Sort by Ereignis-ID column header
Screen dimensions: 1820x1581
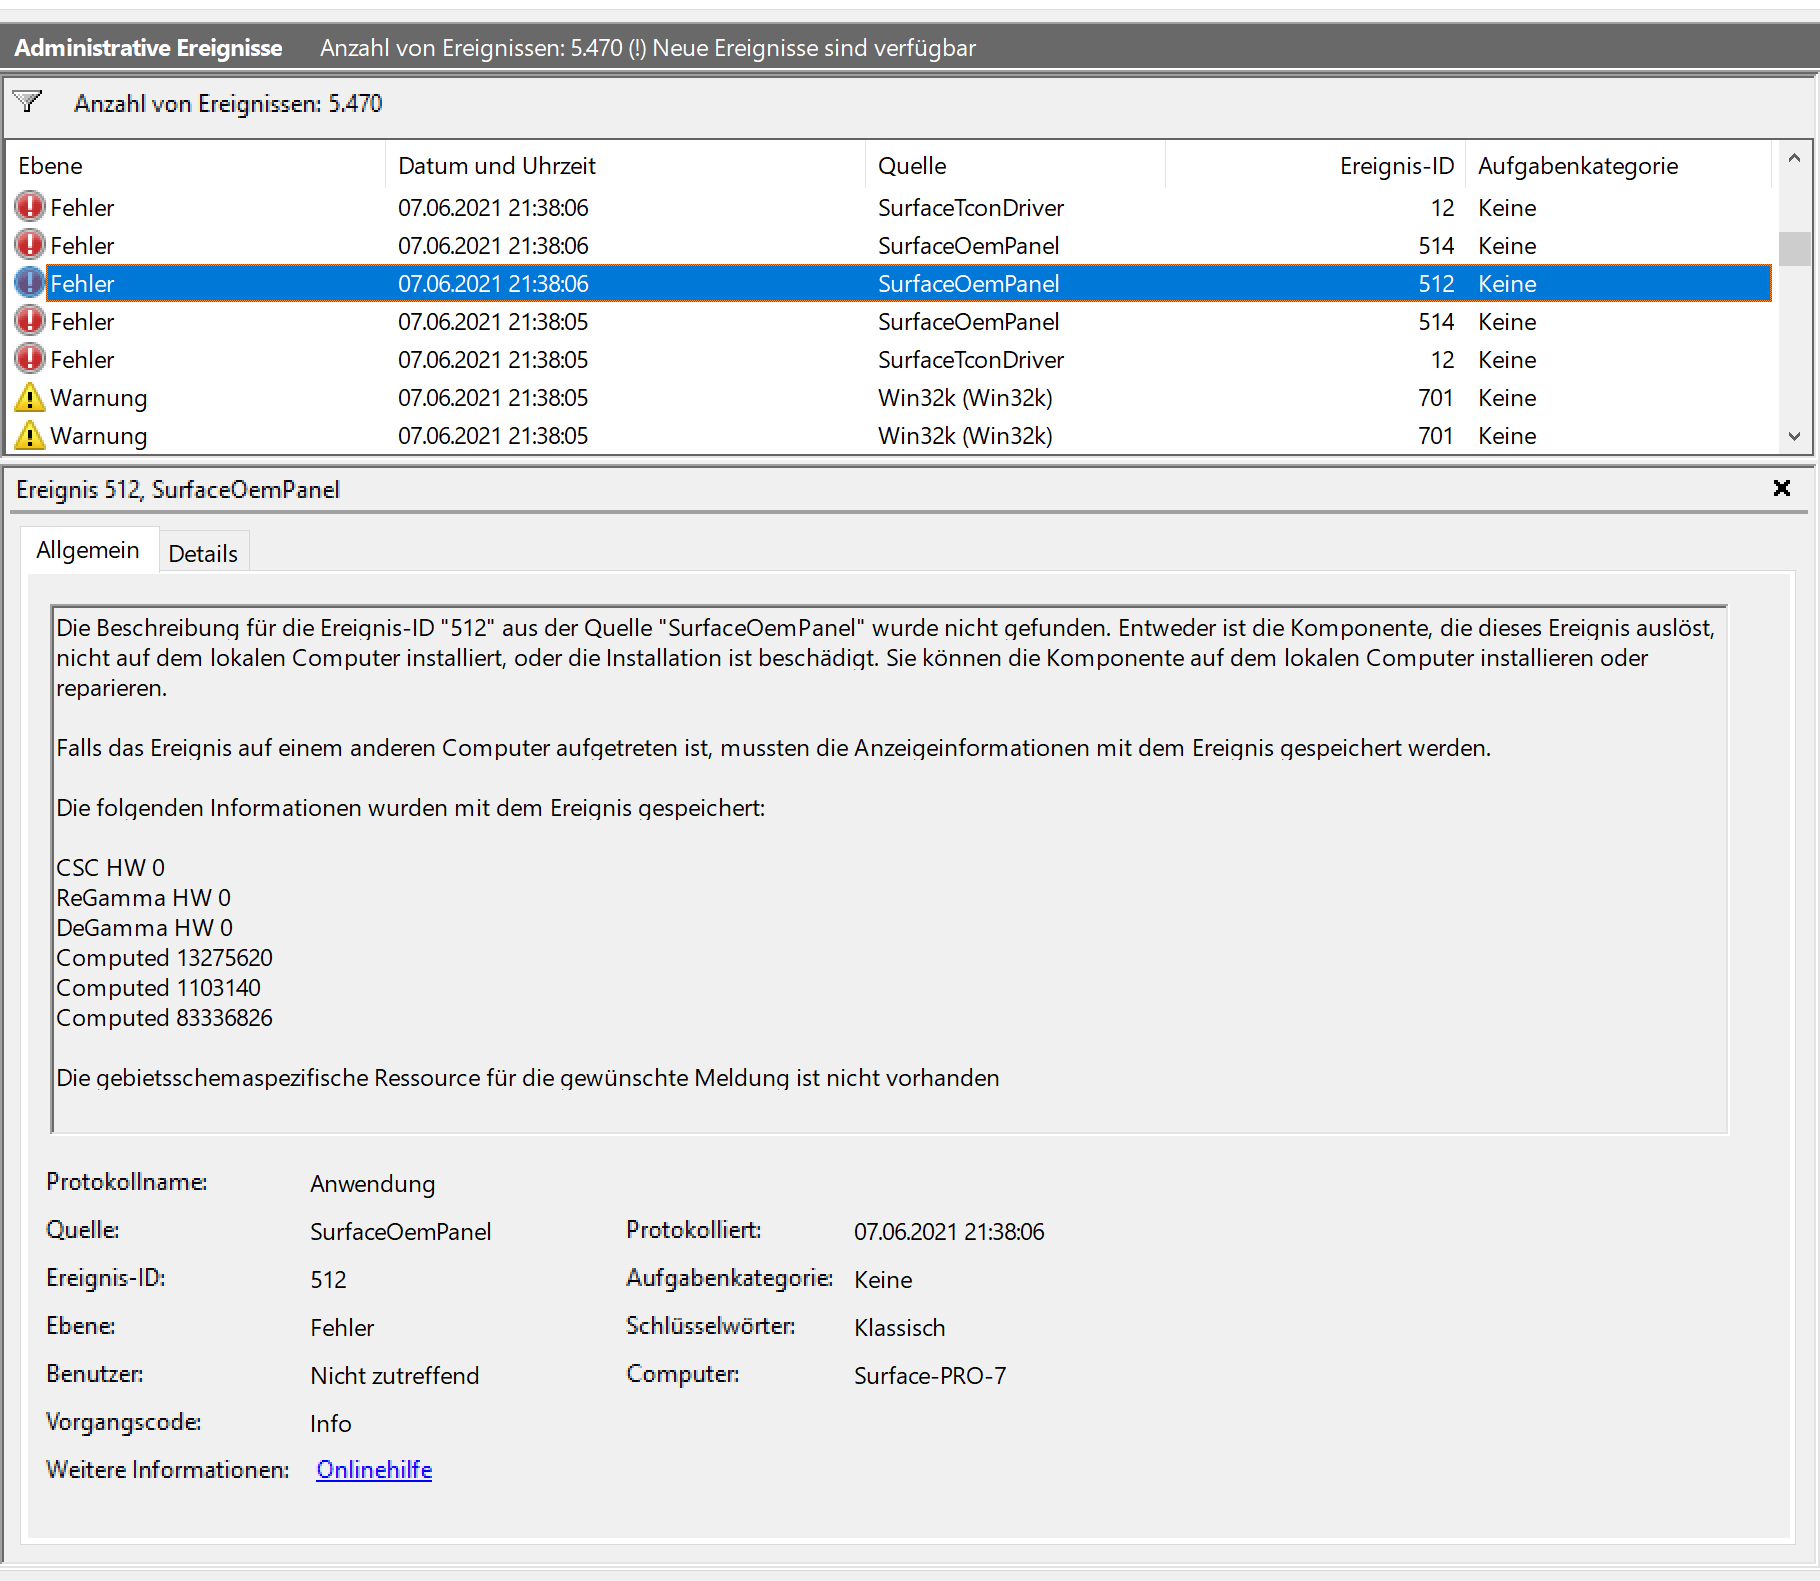click(1315, 166)
